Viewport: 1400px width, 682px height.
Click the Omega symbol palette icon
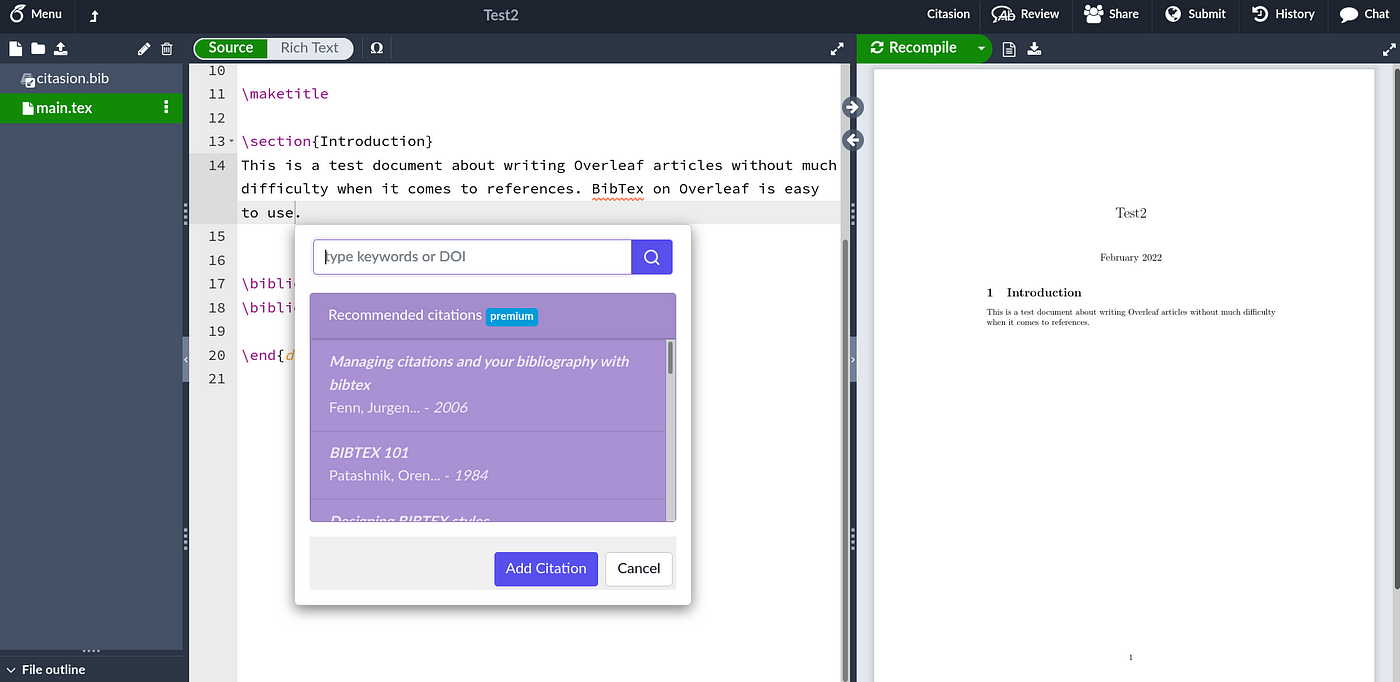pyautogui.click(x=377, y=48)
